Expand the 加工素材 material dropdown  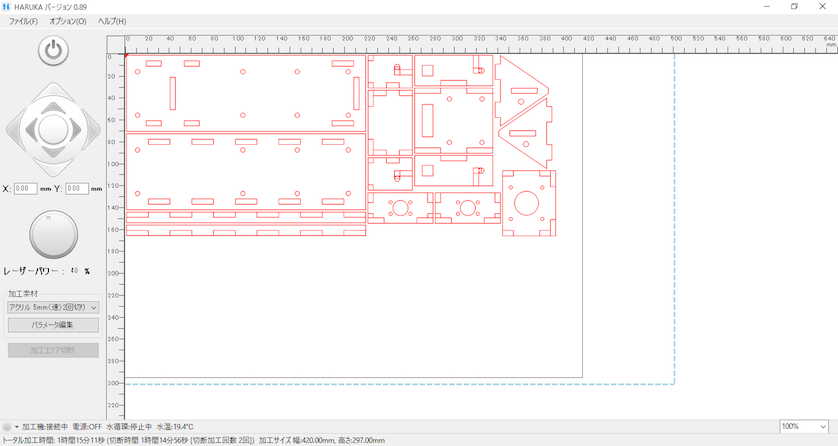tap(53, 307)
